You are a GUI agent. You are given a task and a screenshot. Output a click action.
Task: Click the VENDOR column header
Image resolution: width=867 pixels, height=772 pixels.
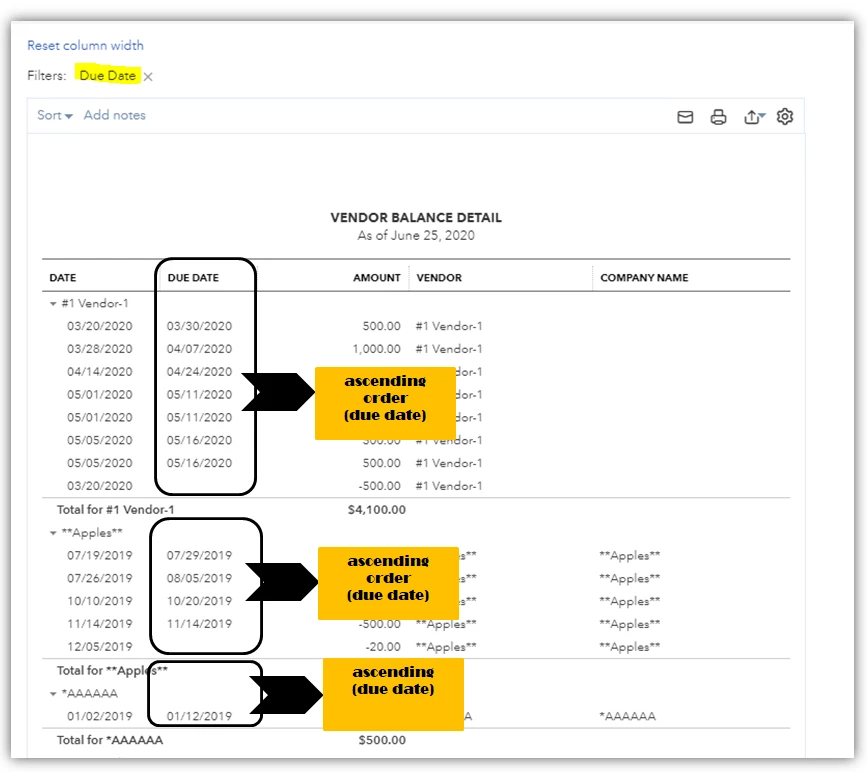[x=439, y=278]
